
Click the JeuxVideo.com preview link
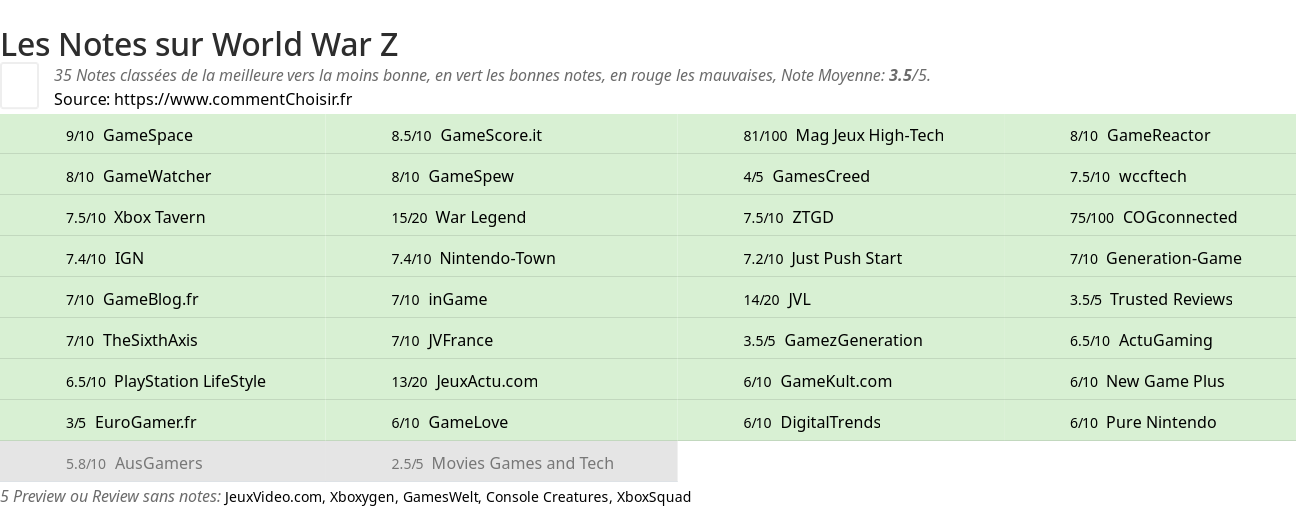[274, 497]
